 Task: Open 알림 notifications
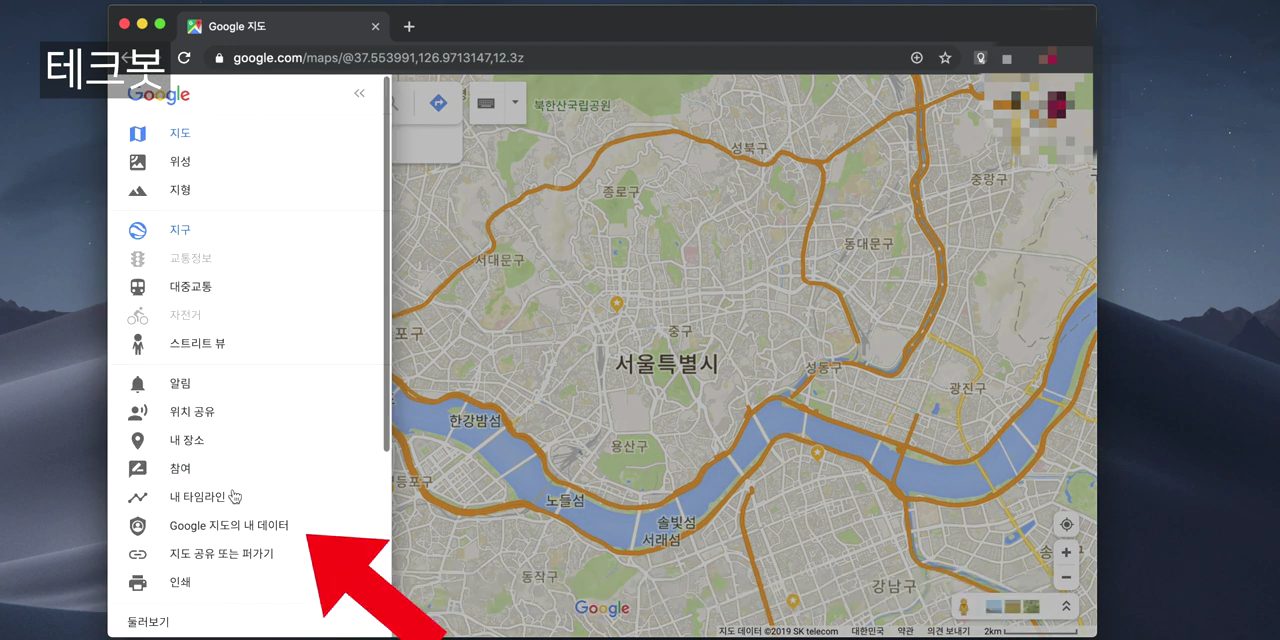[x=180, y=384]
